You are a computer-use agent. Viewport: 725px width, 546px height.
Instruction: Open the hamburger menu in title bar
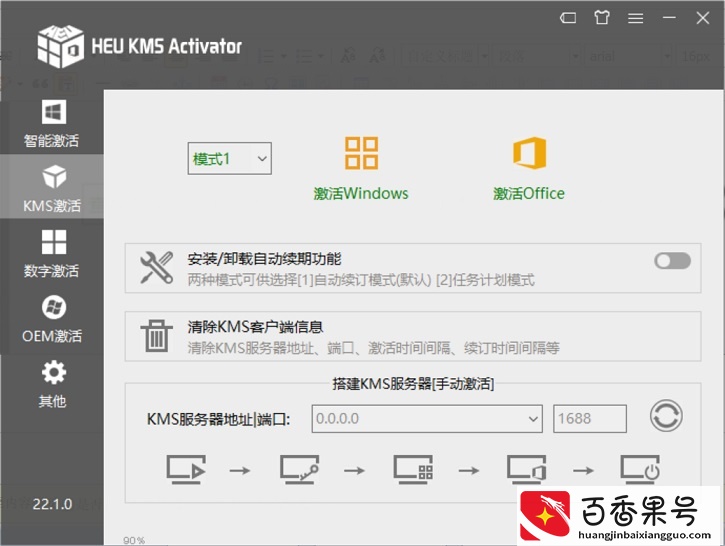click(x=635, y=18)
